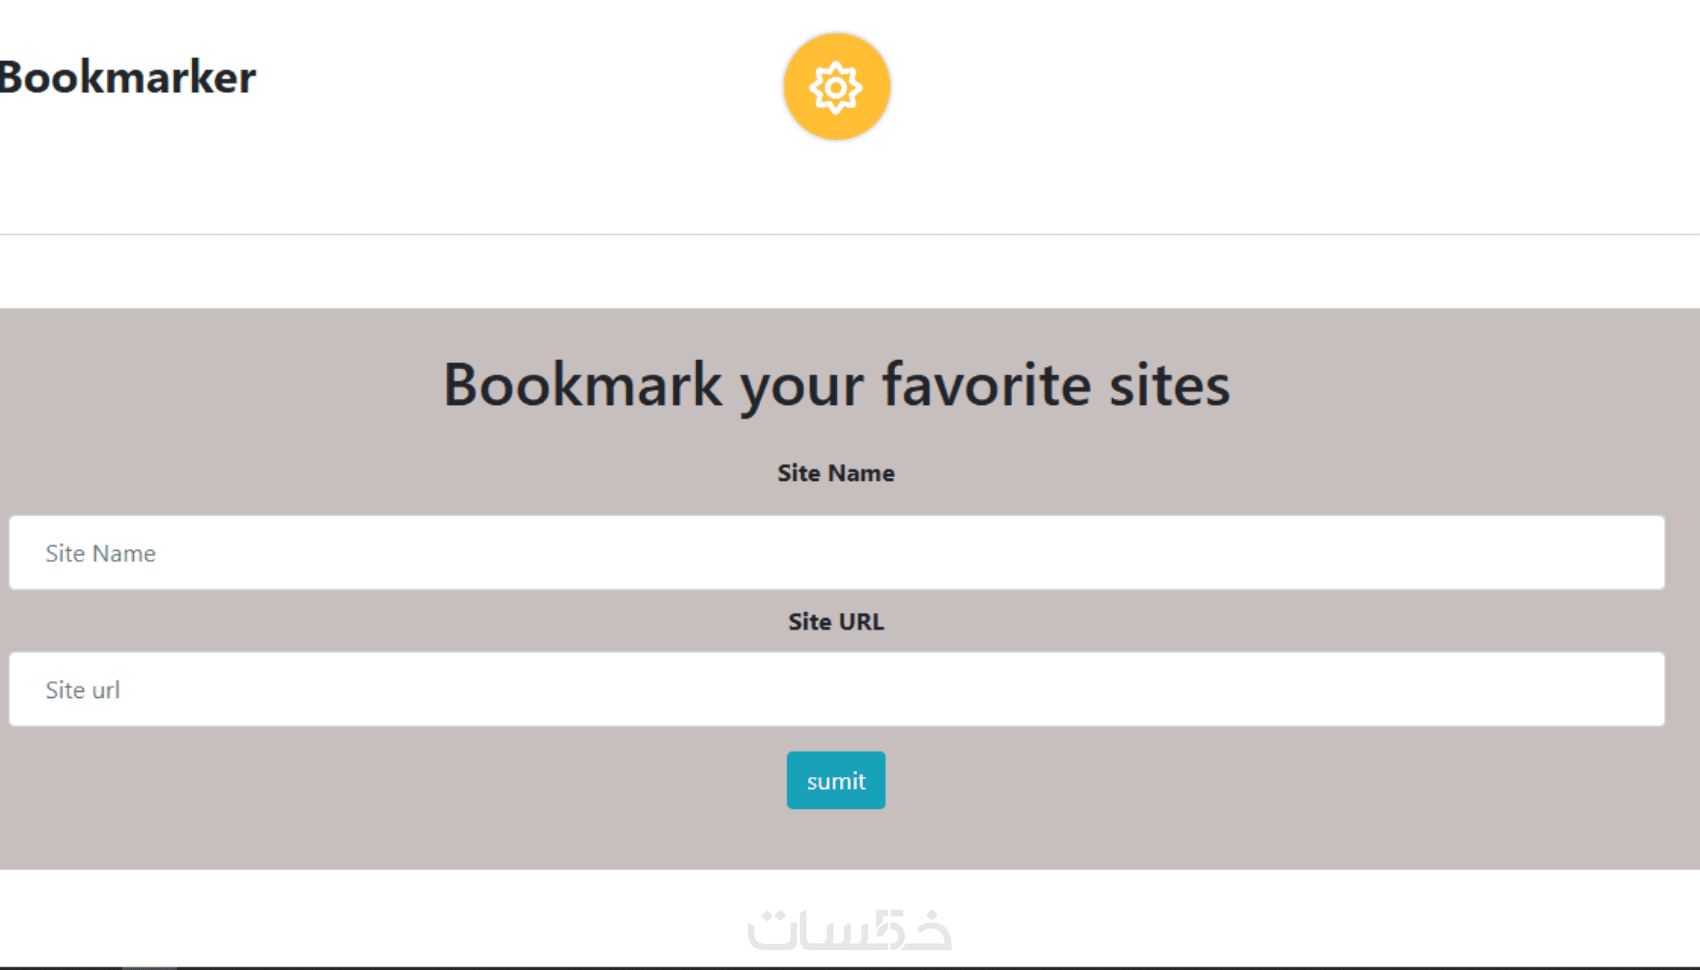Click the yellow gear settings icon
Image resolution: width=1700 pixels, height=970 pixels.
pyautogui.click(x=836, y=87)
